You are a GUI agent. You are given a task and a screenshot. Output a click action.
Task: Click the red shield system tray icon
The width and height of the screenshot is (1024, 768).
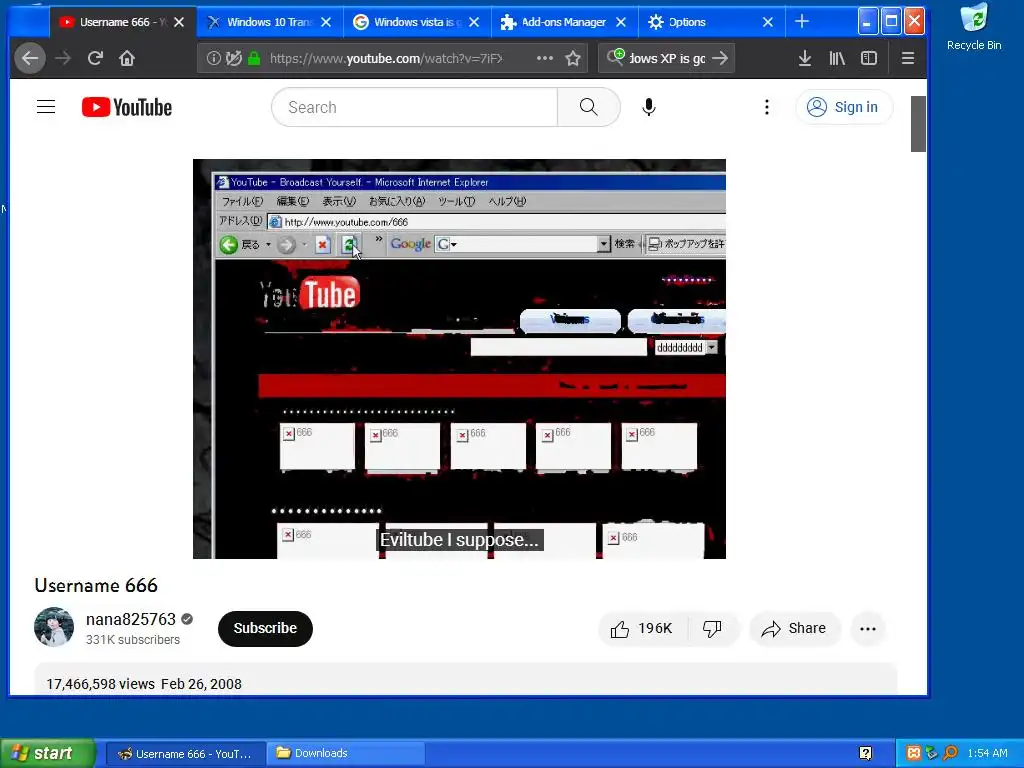tap(914, 753)
